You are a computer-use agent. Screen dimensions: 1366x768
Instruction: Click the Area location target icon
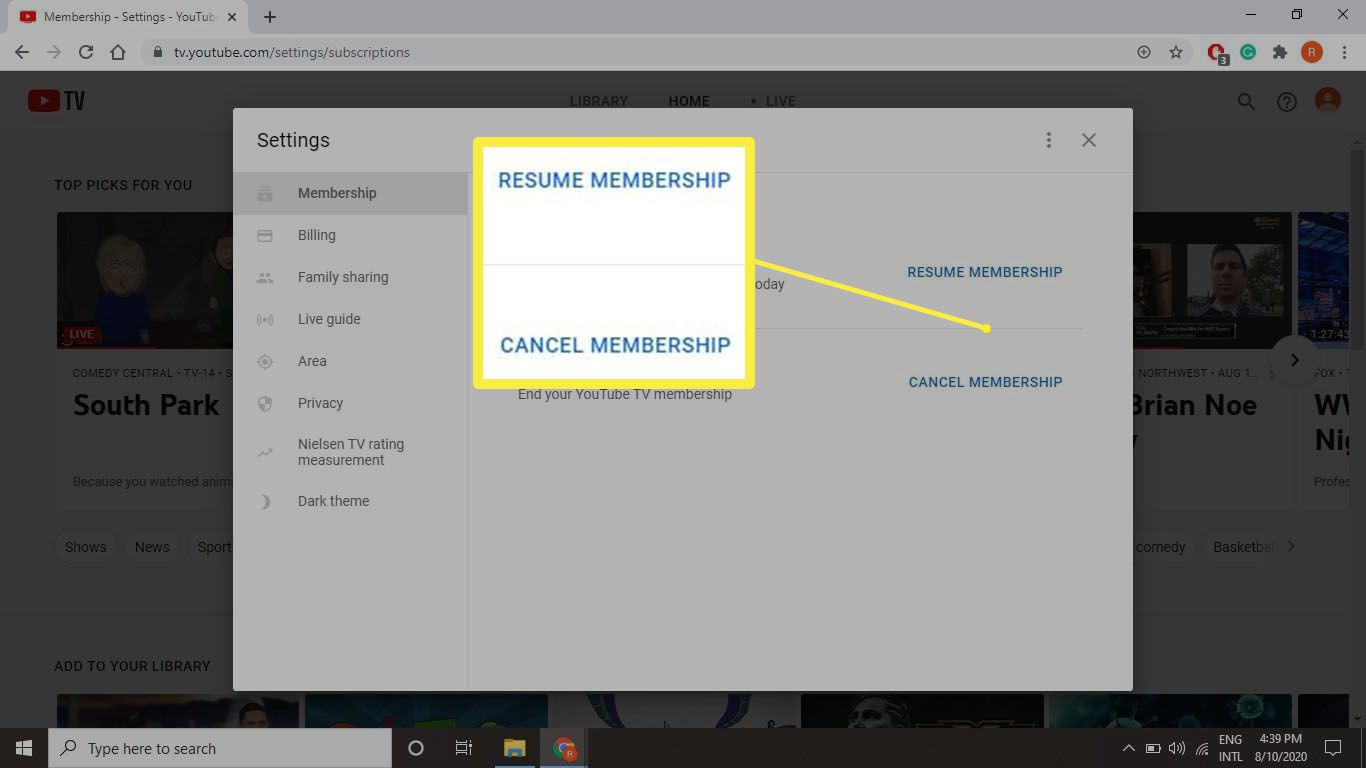pos(265,362)
